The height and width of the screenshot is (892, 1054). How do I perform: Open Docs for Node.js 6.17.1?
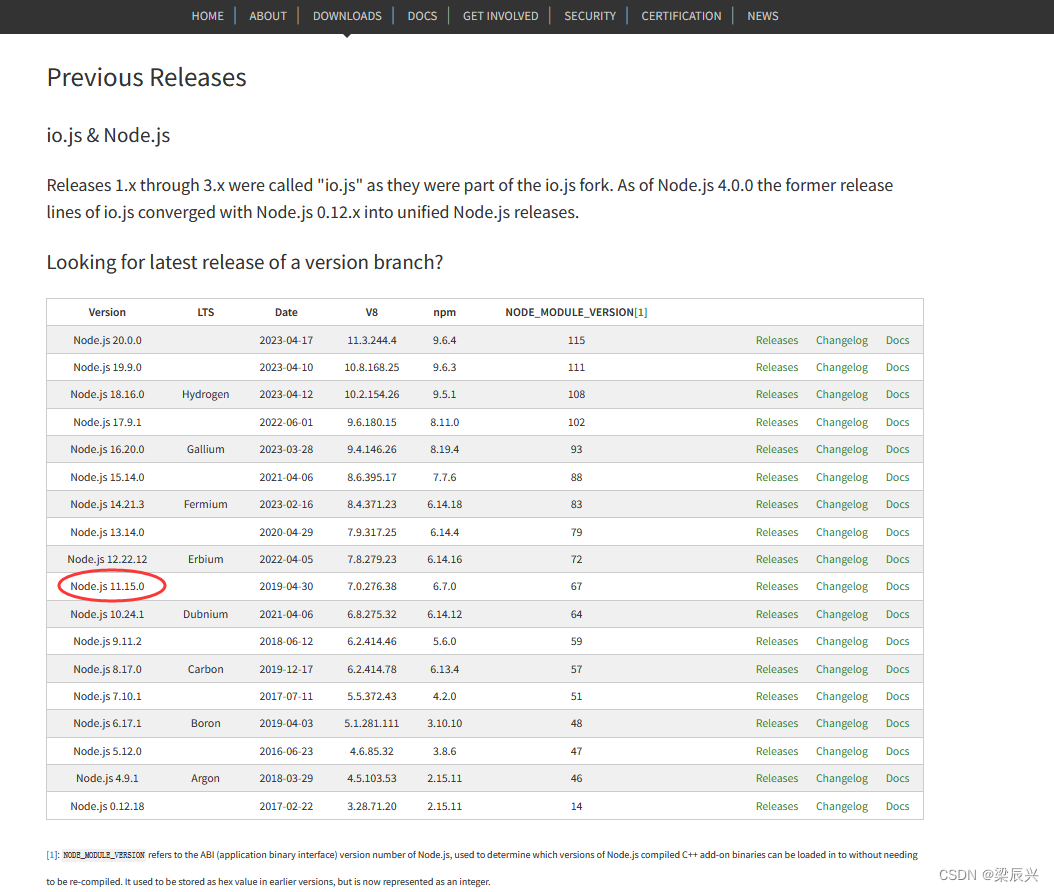tap(897, 723)
